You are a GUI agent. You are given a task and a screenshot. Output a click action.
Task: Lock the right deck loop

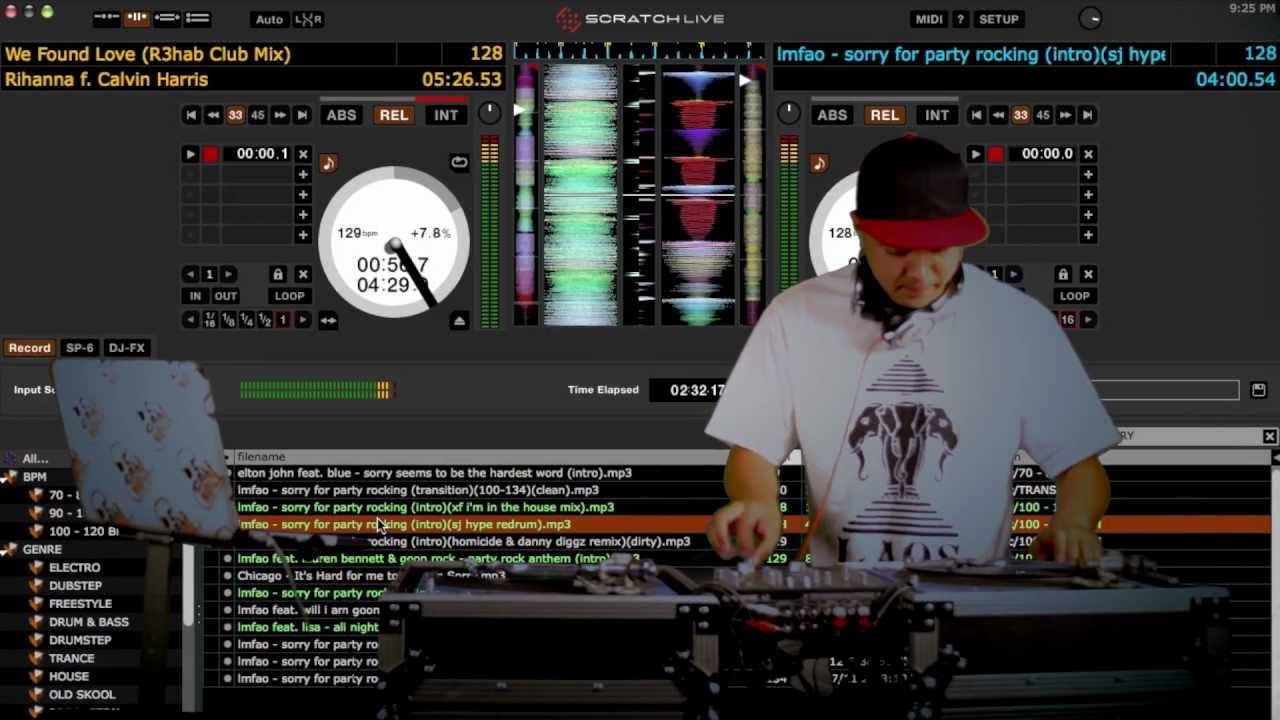click(x=1063, y=274)
